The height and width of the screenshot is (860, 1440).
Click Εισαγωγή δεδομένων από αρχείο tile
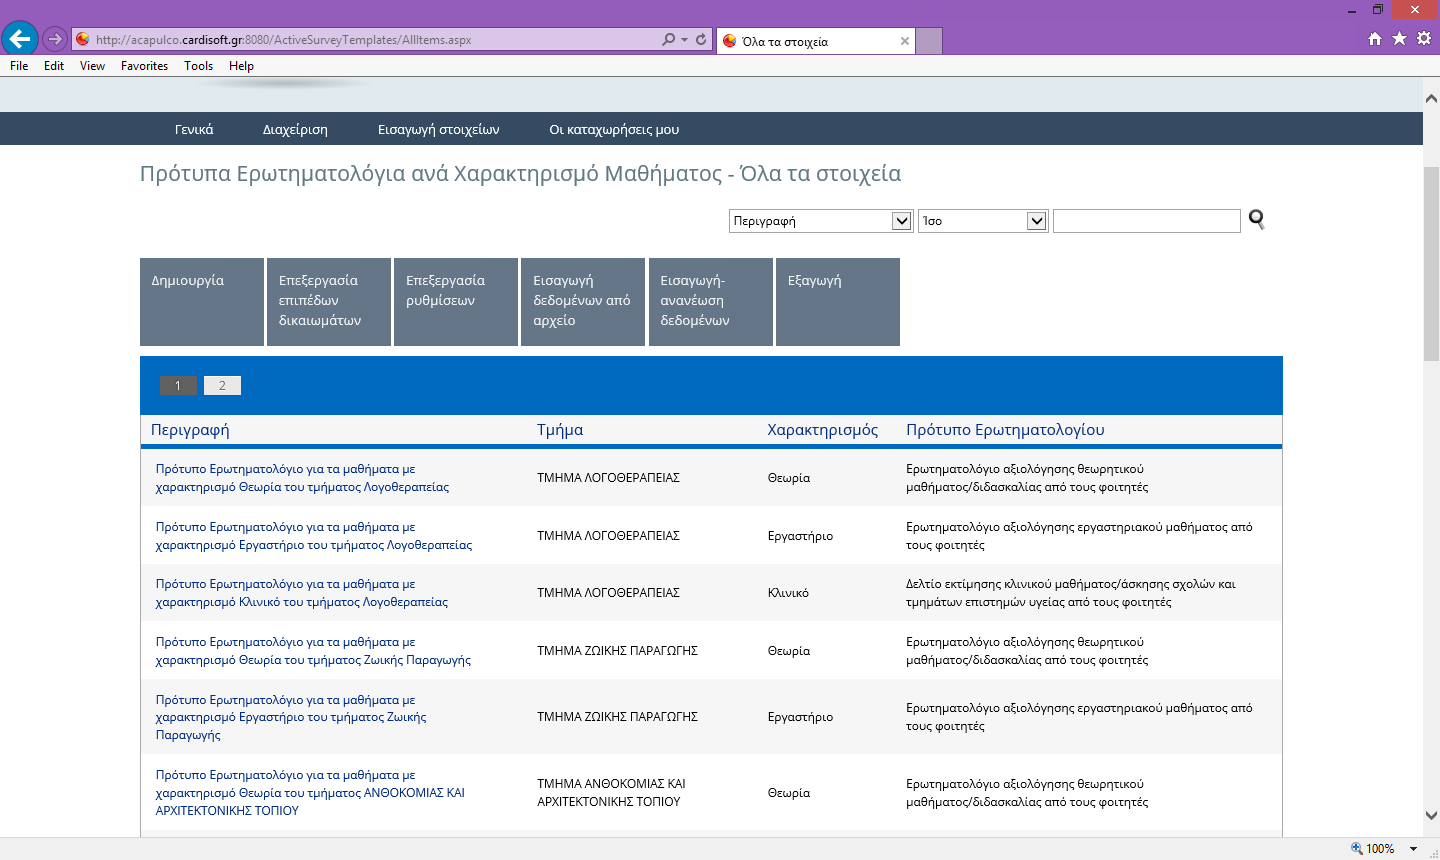click(583, 302)
